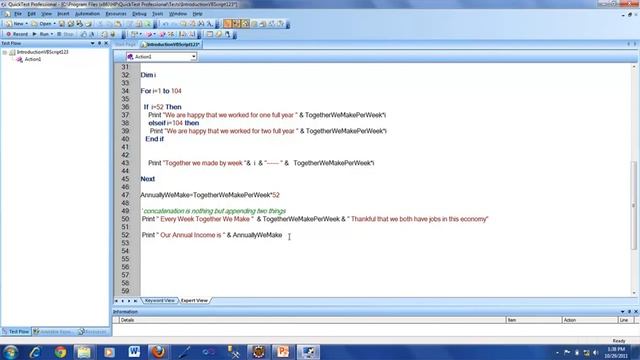Open the New button dropdown arrow
The image size is (640, 360).
pos(27,24)
